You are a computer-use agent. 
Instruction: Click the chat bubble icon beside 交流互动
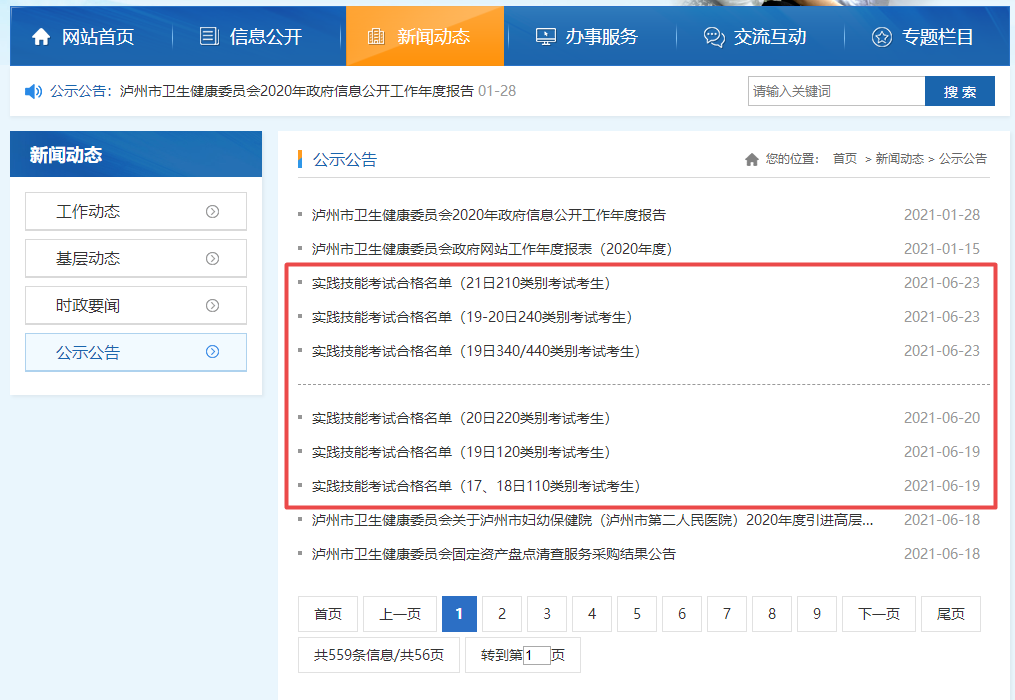[714, 37]
